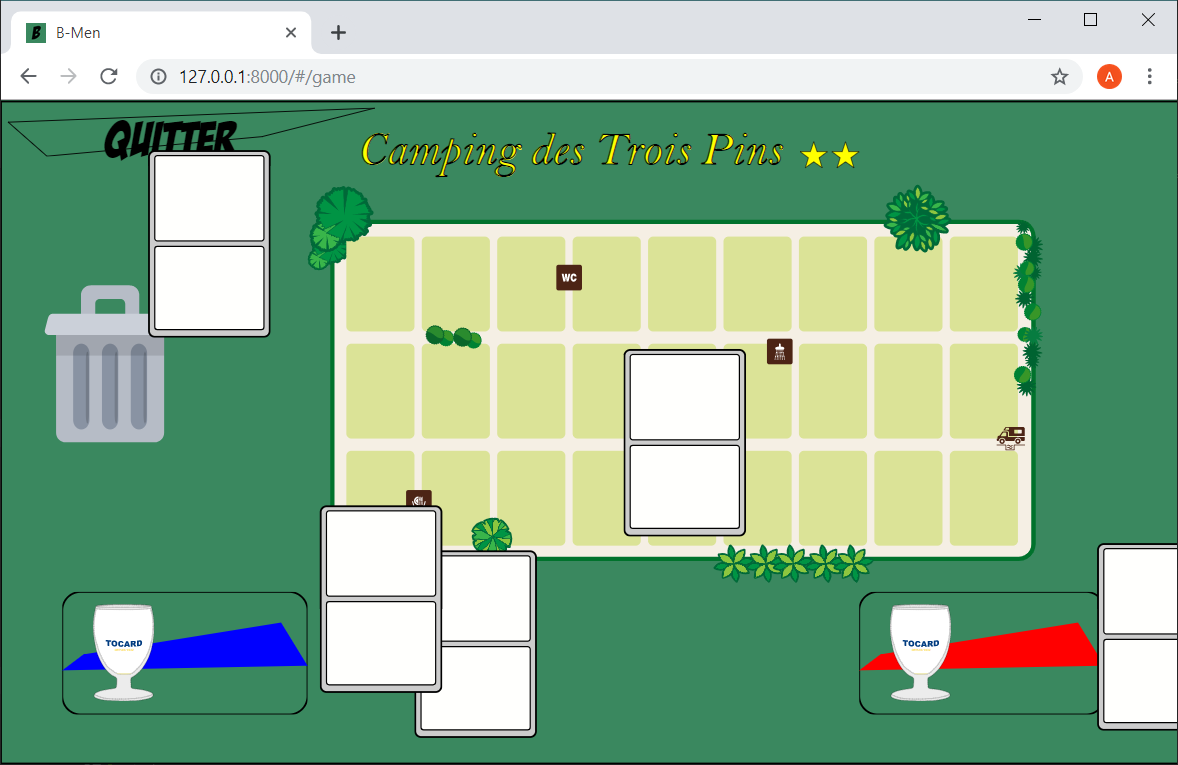The height and width of the screenshot is (765, 1178).
Task: Click the camper van icon
Action: (x=1011, y=437)
